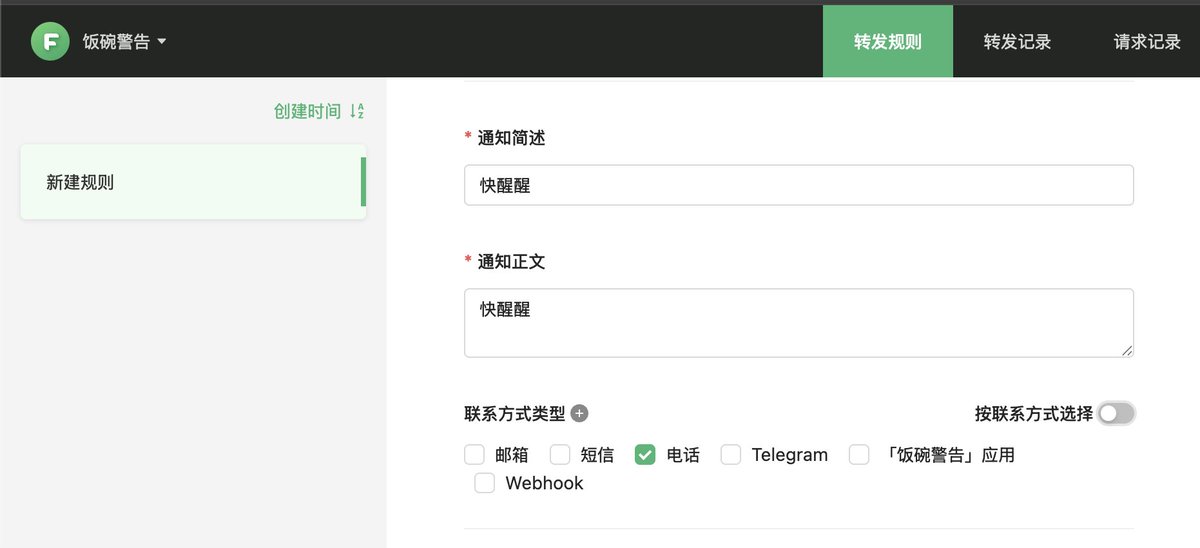Screen dimensions: 1200x548
Task: Tick the 短信 checkbox
Action: [560, 455]
